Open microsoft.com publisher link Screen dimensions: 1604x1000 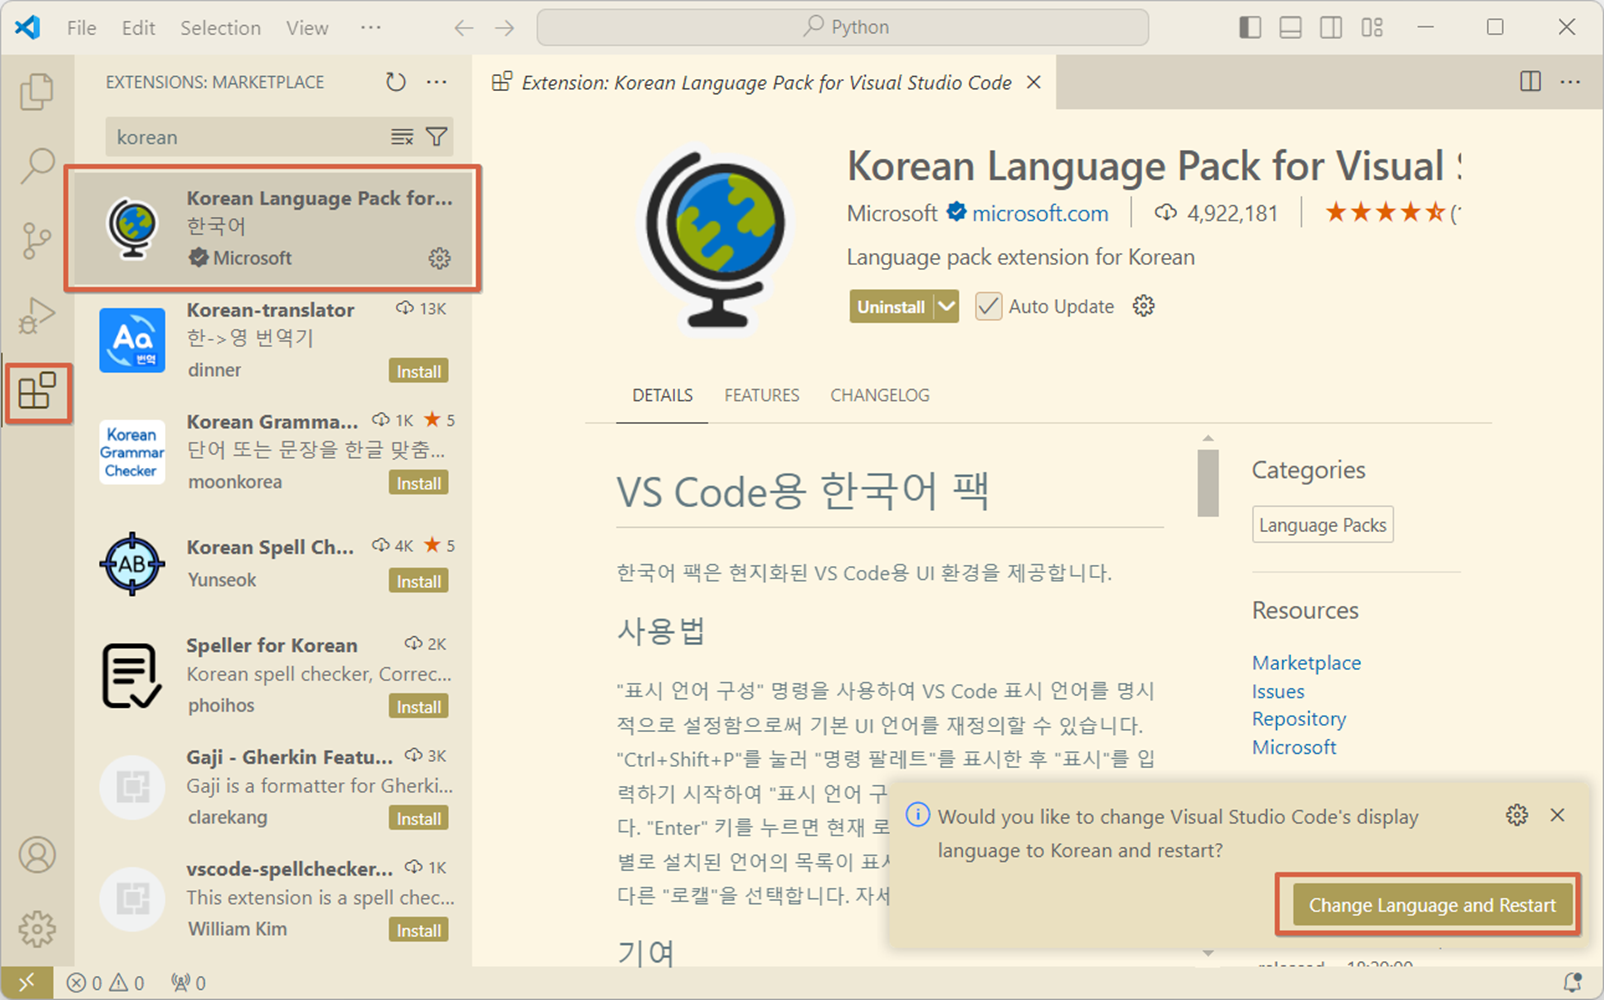pyautogui.click(x=1040, y=213)
